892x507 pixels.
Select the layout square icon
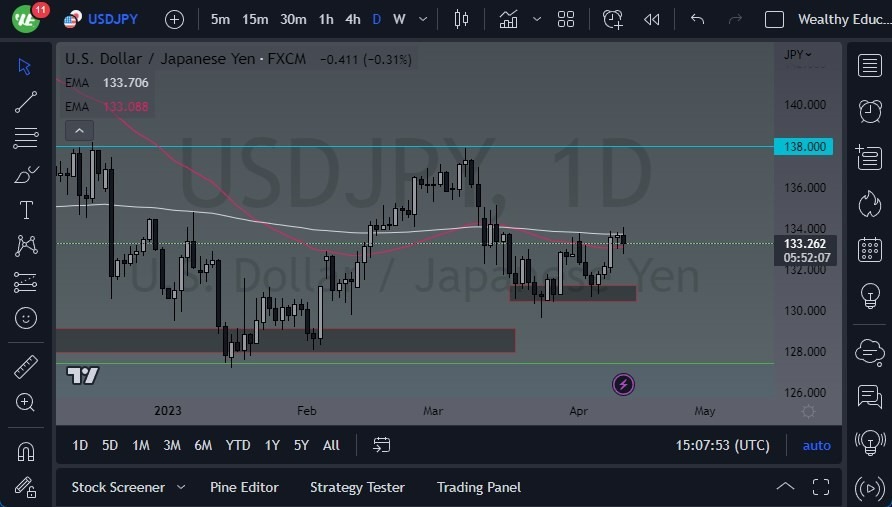[774, 19]
